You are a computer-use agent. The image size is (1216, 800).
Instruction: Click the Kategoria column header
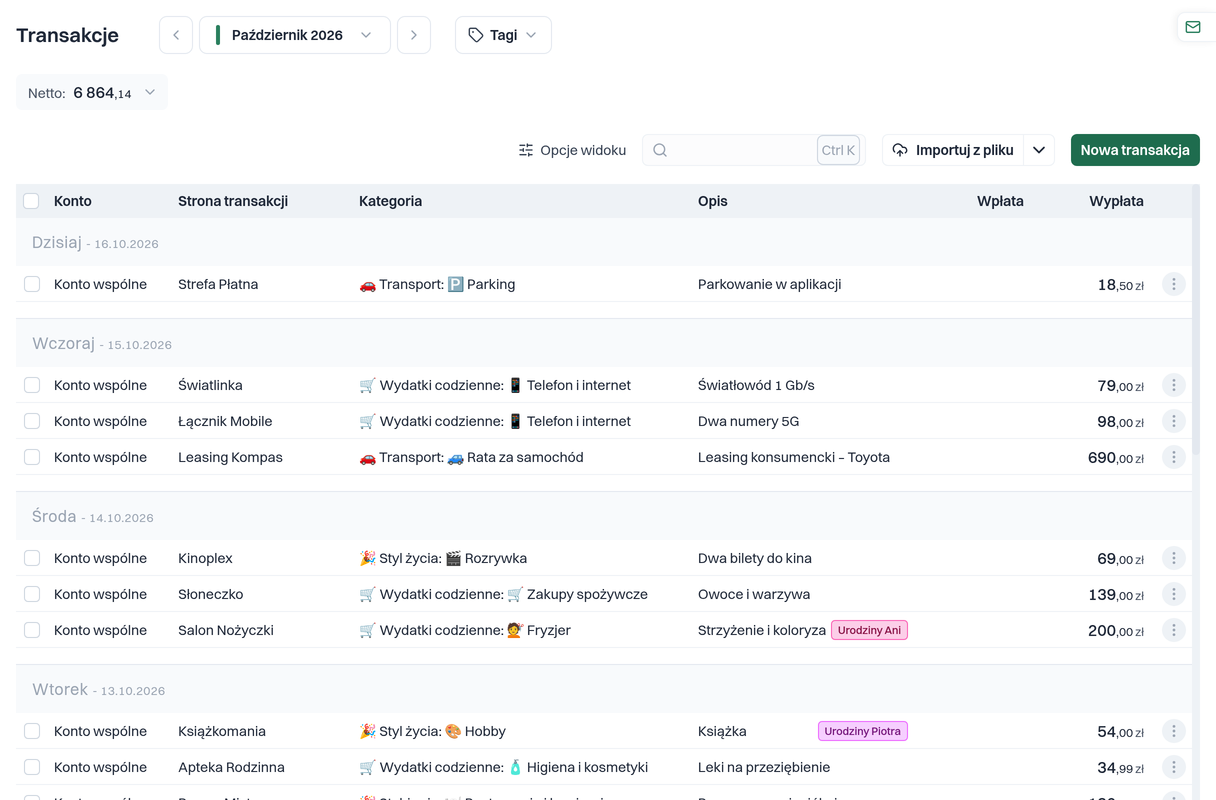pyautogui.click(x=390, y=201)
